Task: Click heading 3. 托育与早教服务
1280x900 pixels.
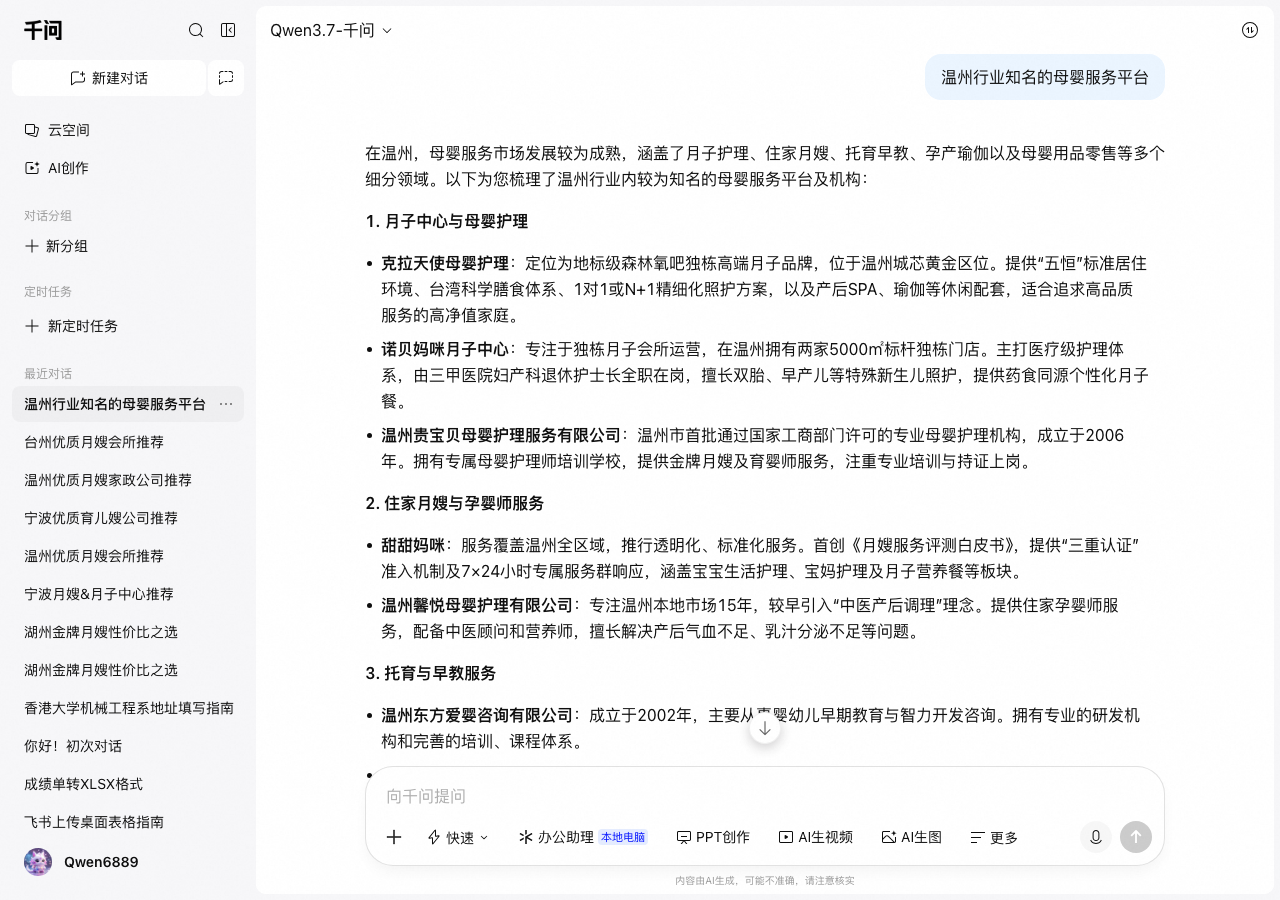Action: [x=430, y=673]
